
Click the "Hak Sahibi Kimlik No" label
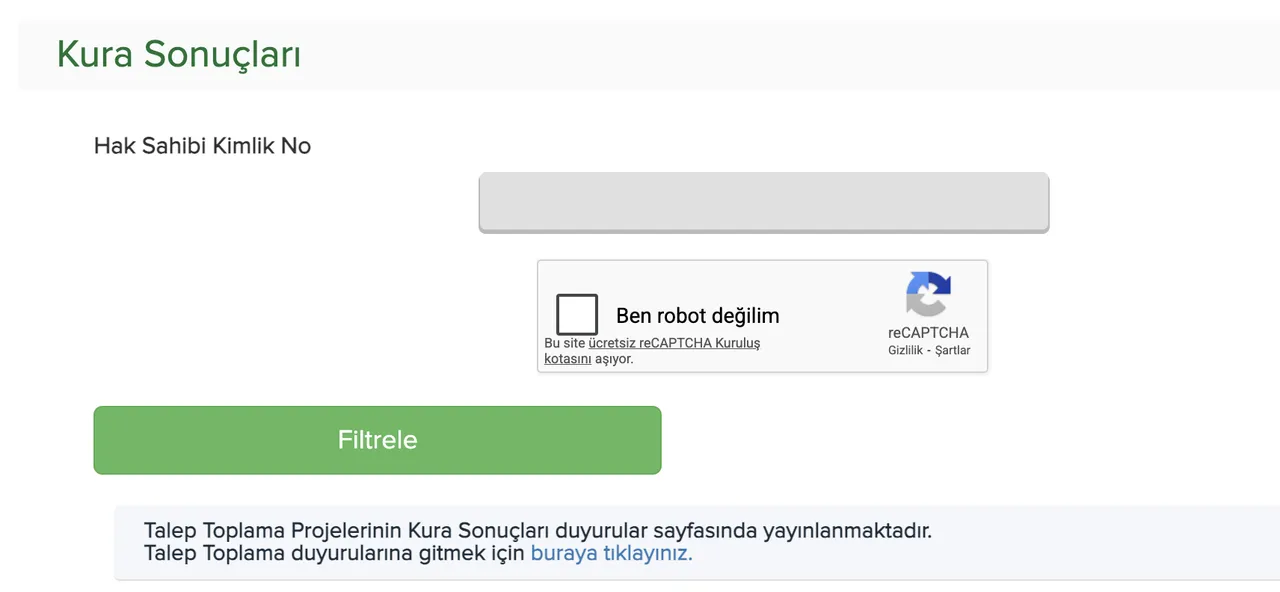(202, 146)
